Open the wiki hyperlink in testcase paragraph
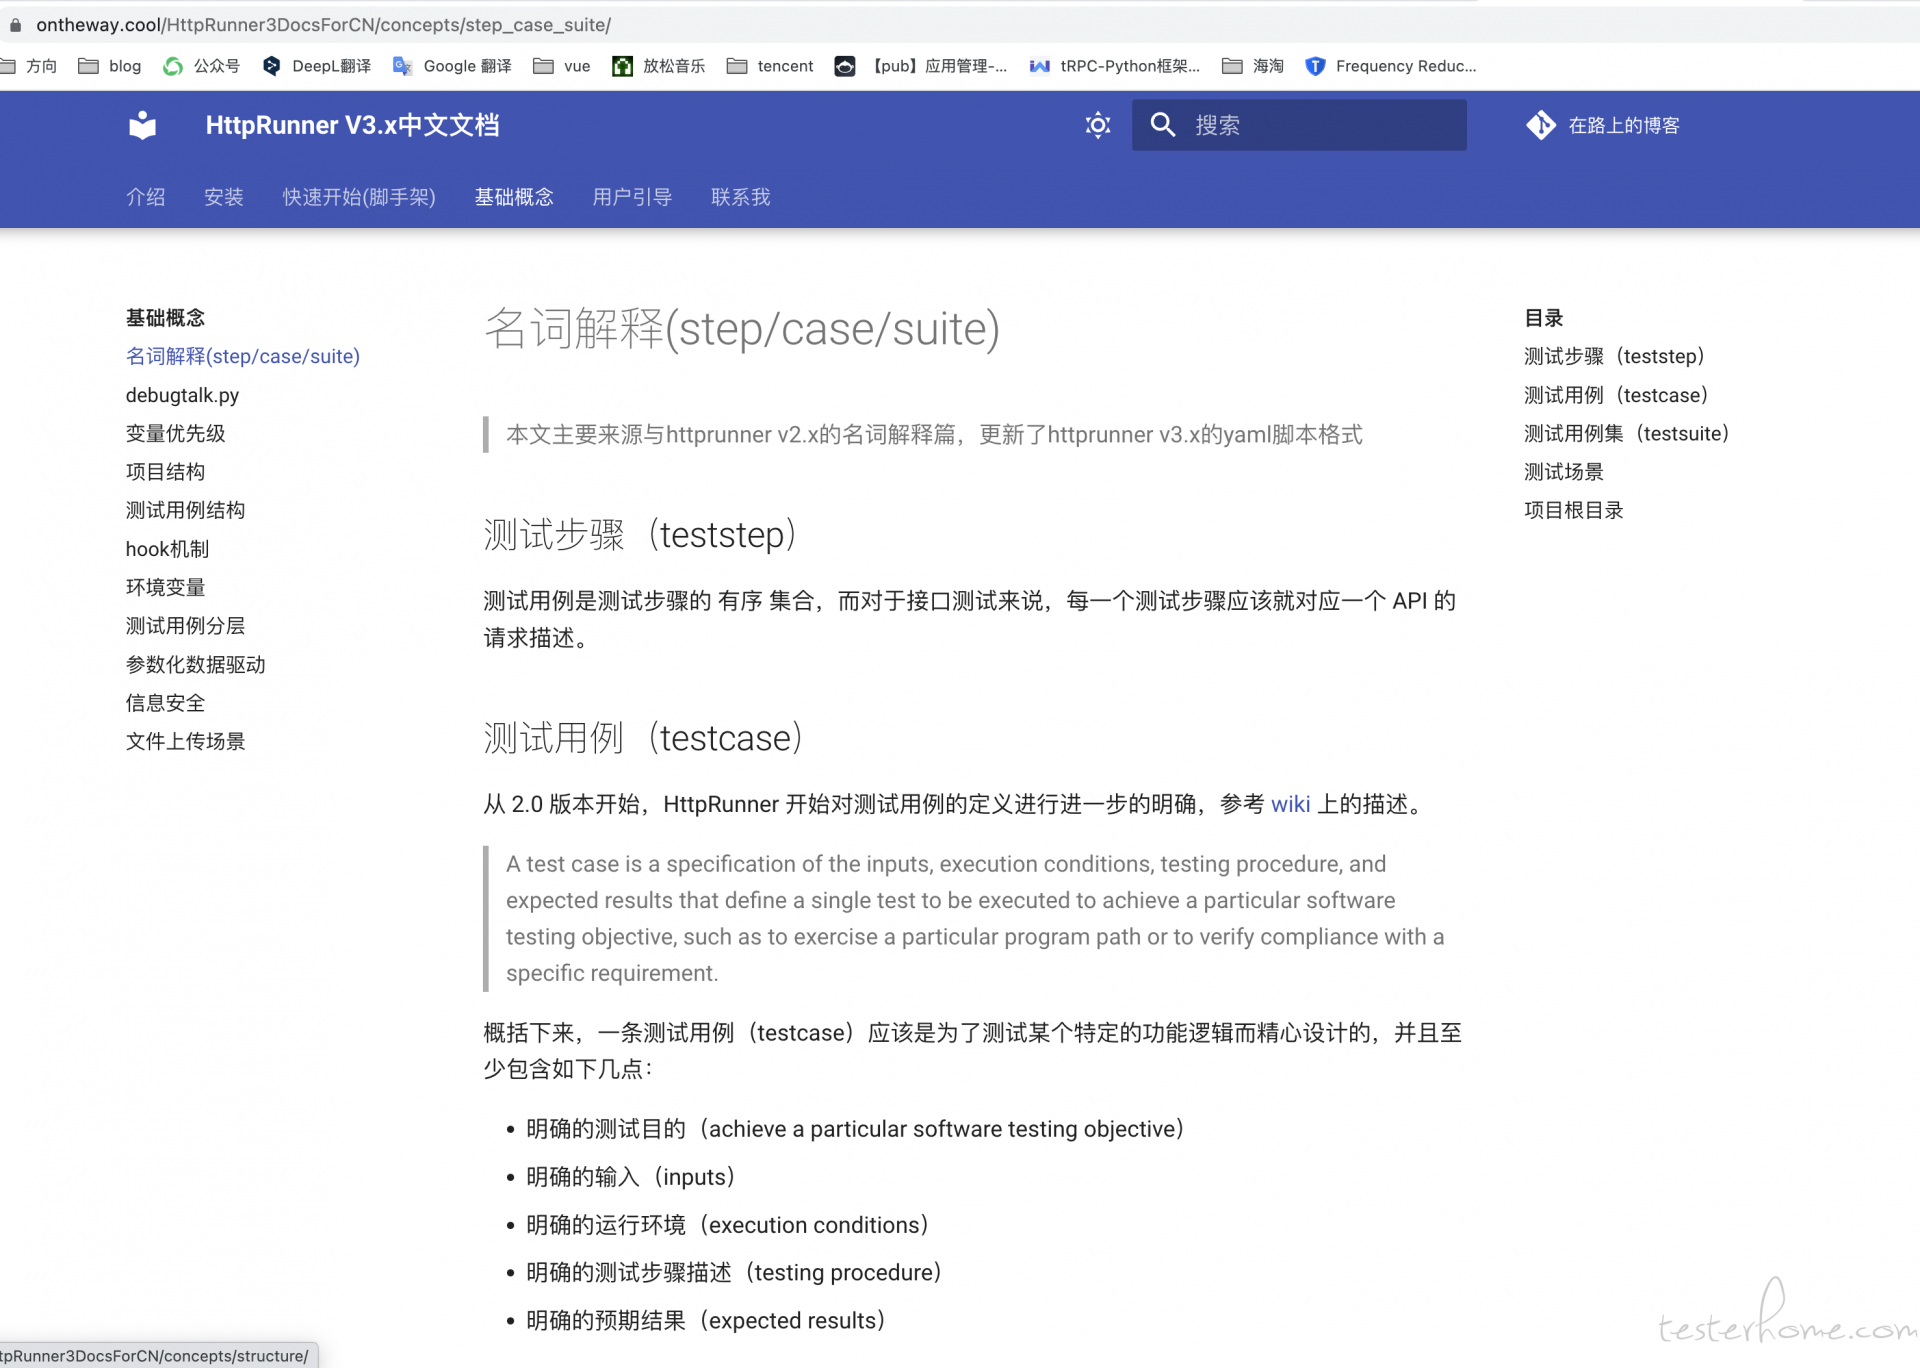Image resolution: width=1920 pixels, height=1368 pixels. [1290, 804]
